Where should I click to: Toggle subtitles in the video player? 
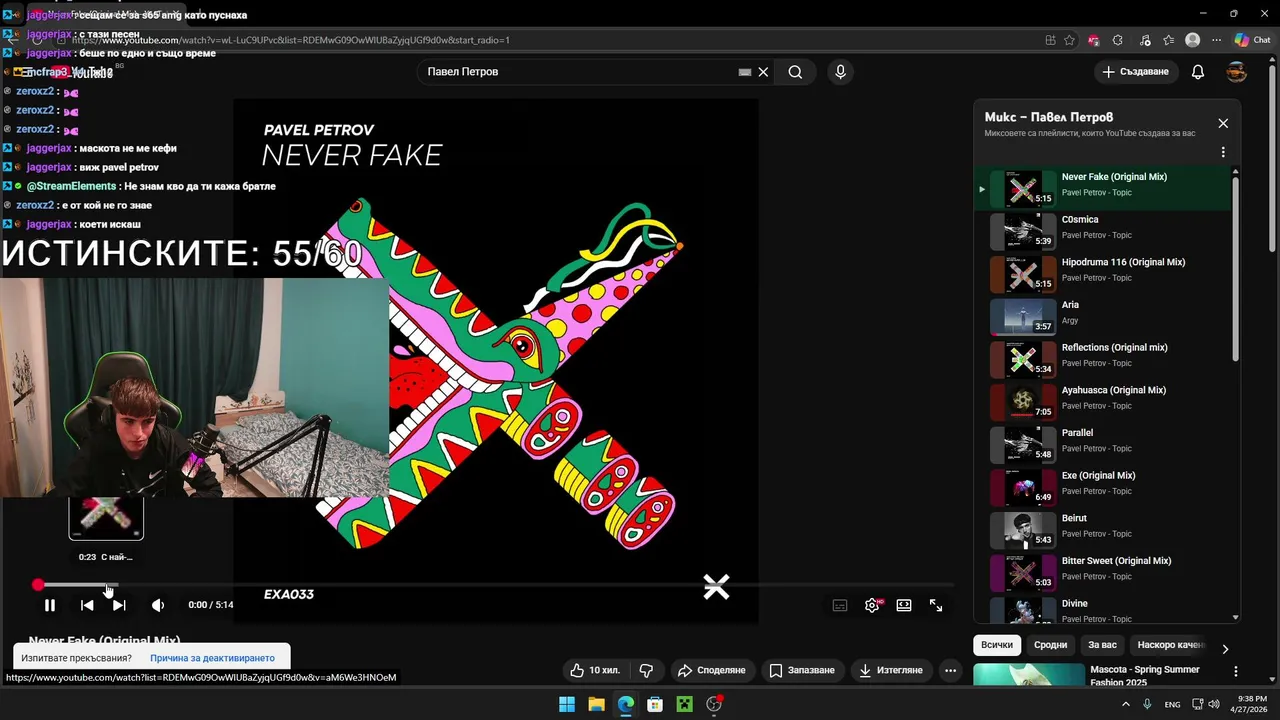pos(840,605)
